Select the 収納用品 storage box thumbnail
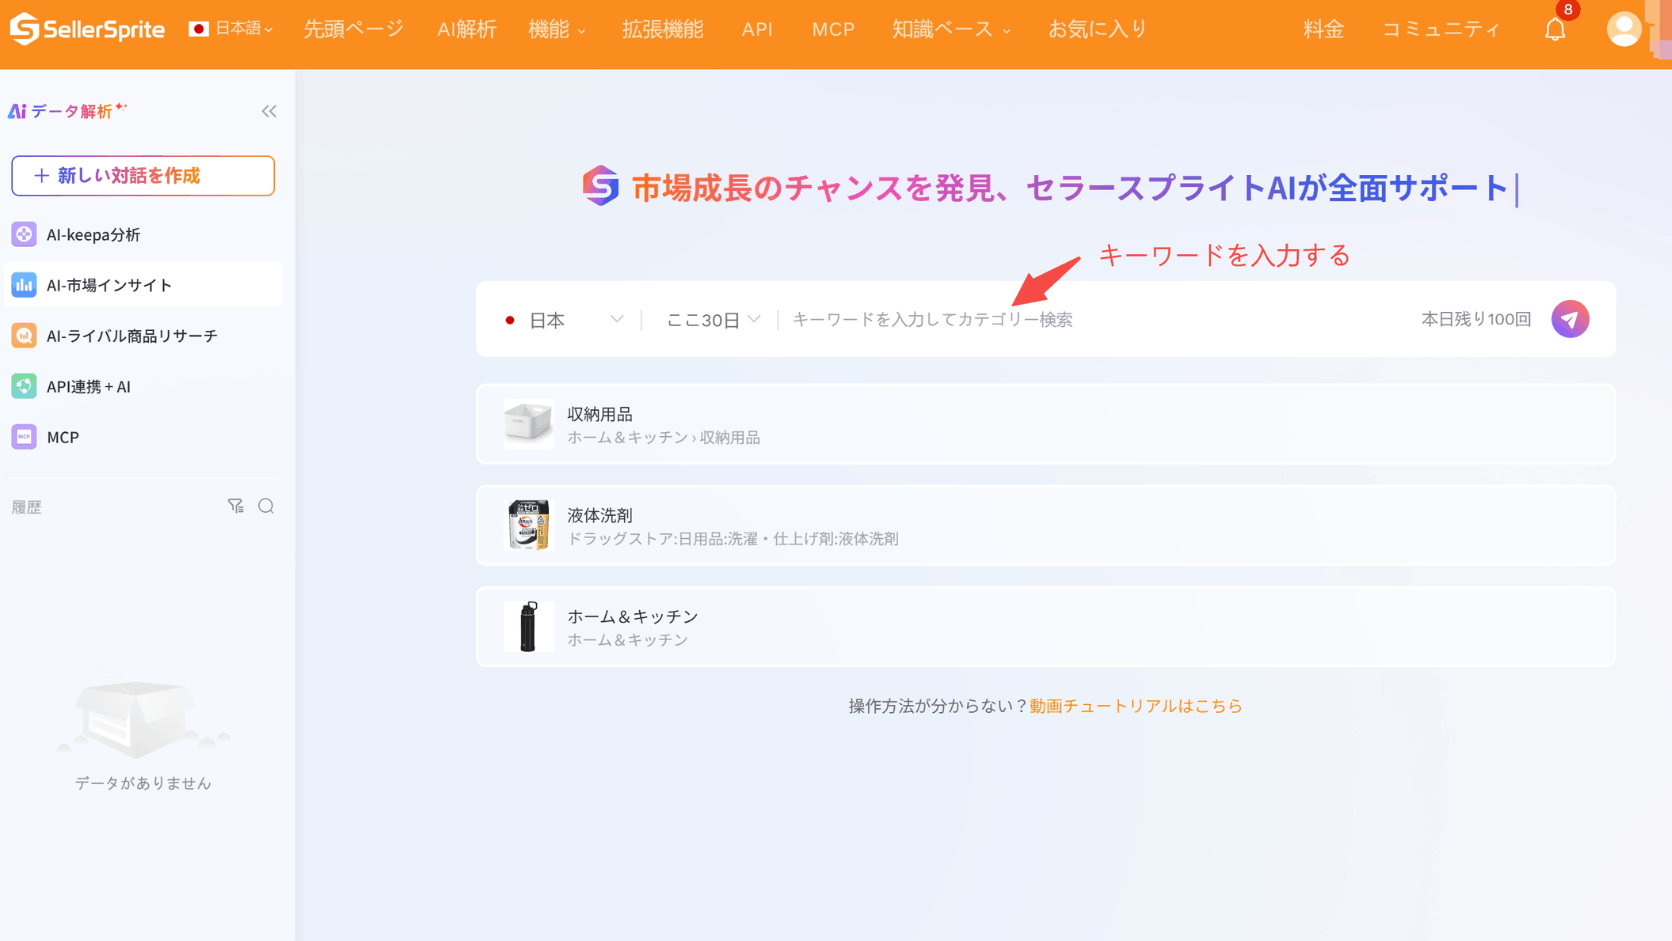 coord(528,424)
